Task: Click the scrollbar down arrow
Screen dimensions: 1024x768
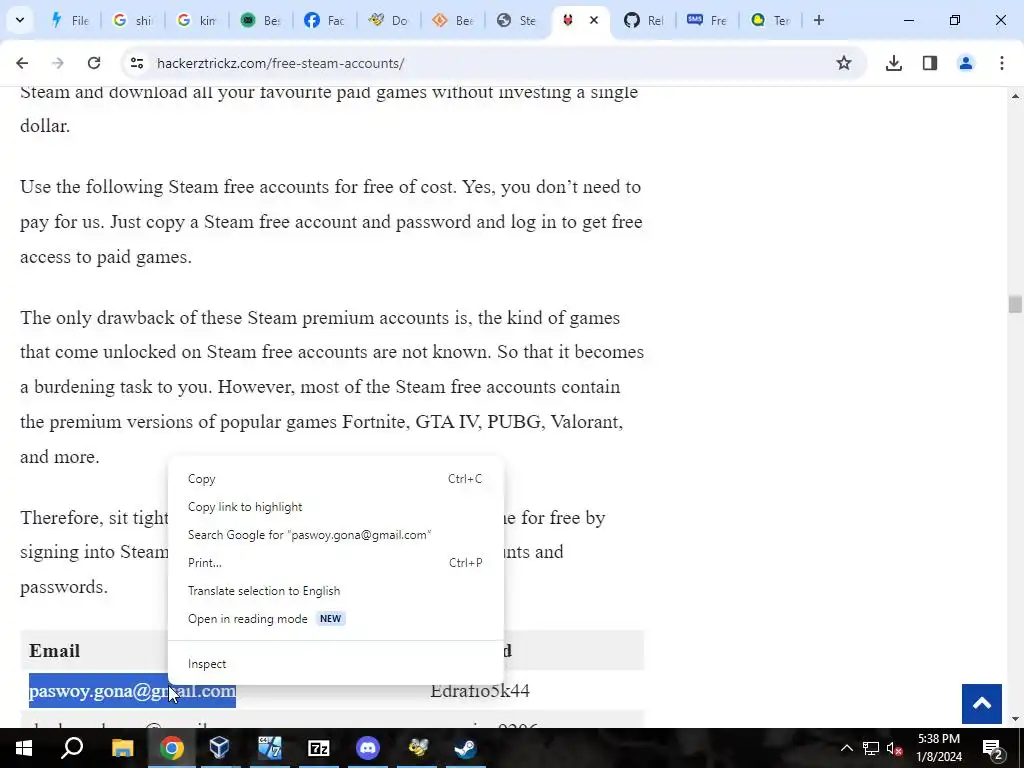Action: (x=1015, y=719)
